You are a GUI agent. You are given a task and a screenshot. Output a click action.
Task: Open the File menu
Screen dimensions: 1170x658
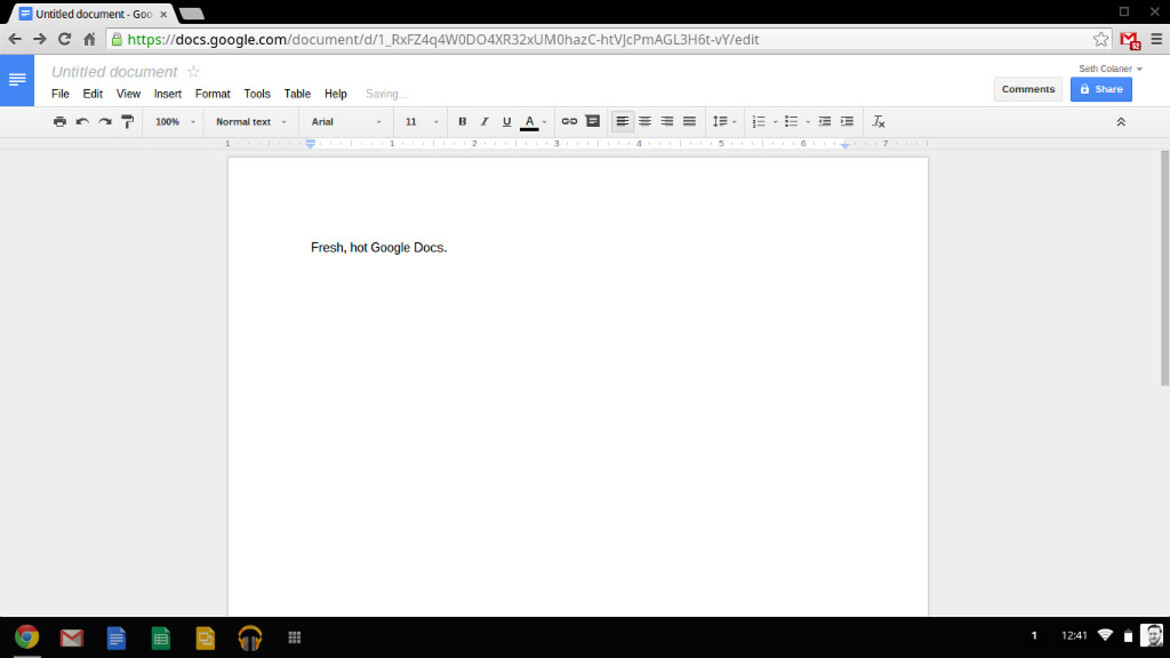[x=60, y=94]
